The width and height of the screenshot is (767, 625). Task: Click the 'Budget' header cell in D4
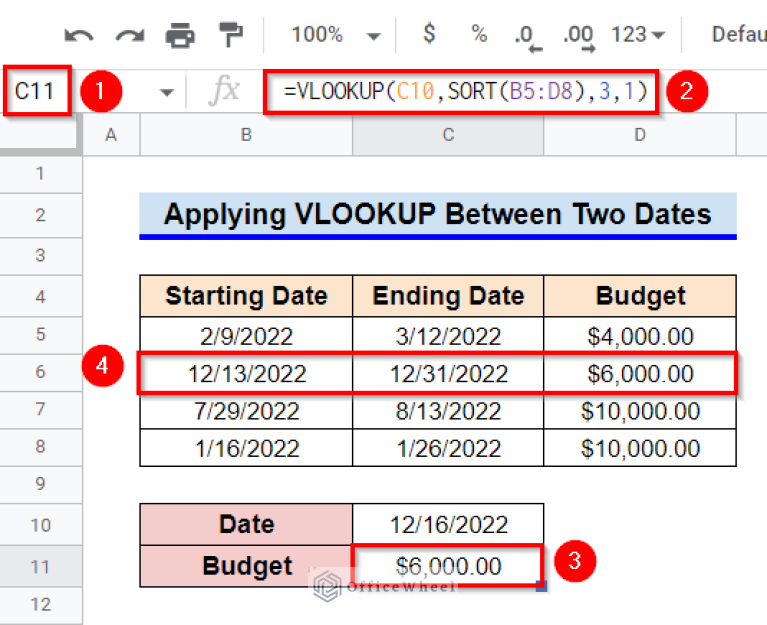[640, 296]
